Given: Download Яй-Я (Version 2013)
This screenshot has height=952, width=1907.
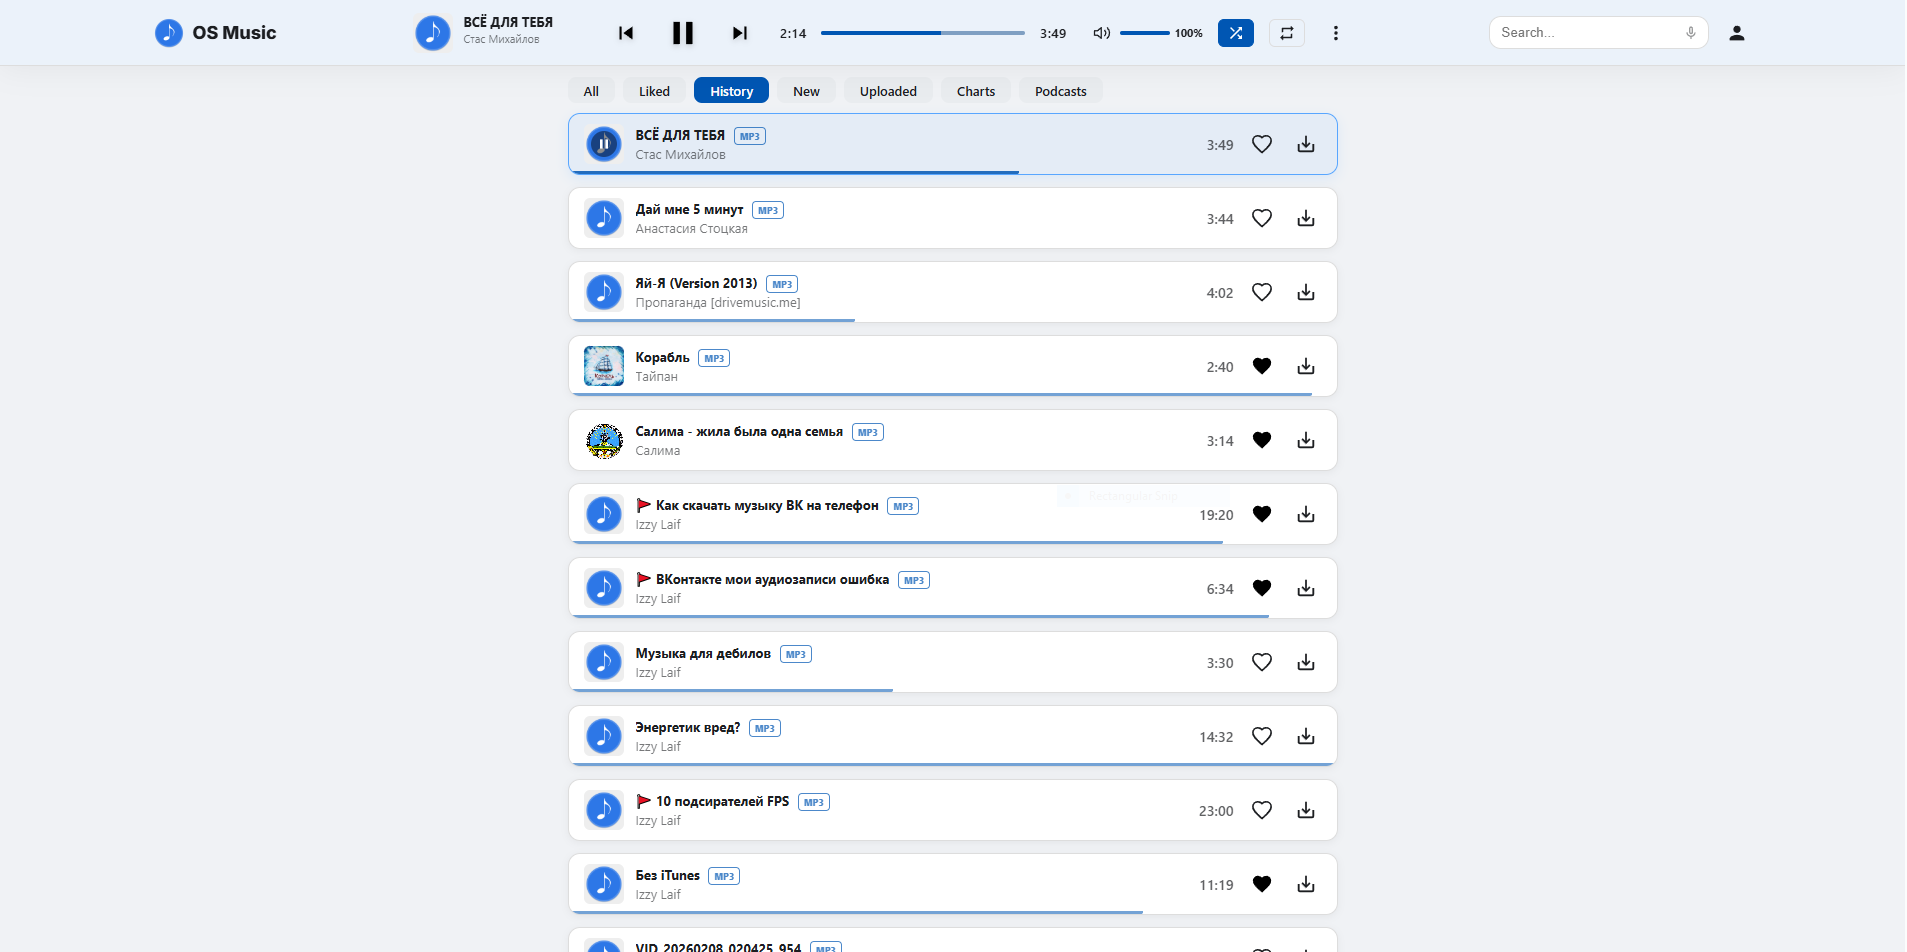Looking at the screenshot, I should (x=1306, y=292).
